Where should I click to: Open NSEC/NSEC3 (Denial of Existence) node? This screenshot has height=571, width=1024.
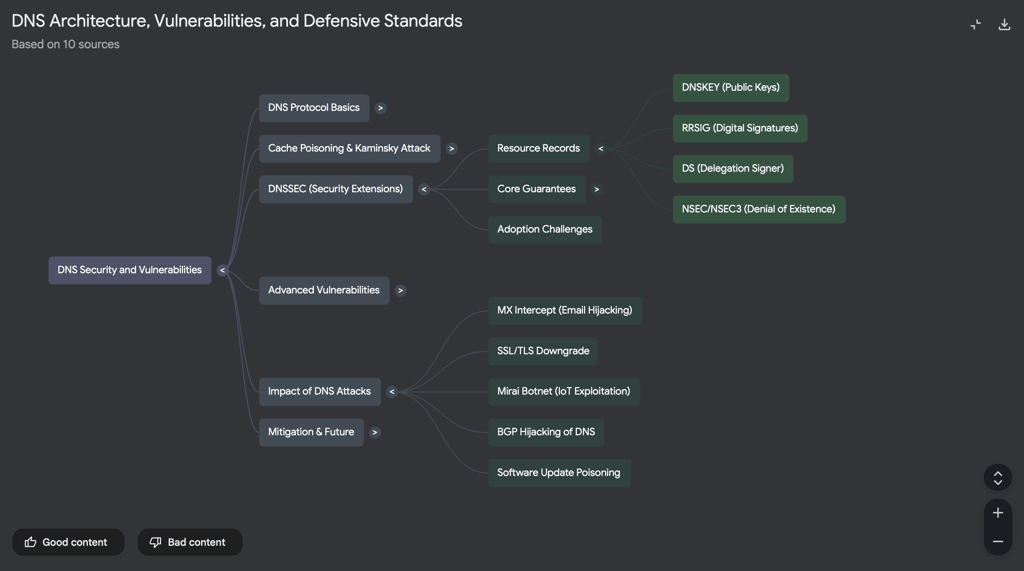(759, 209)
